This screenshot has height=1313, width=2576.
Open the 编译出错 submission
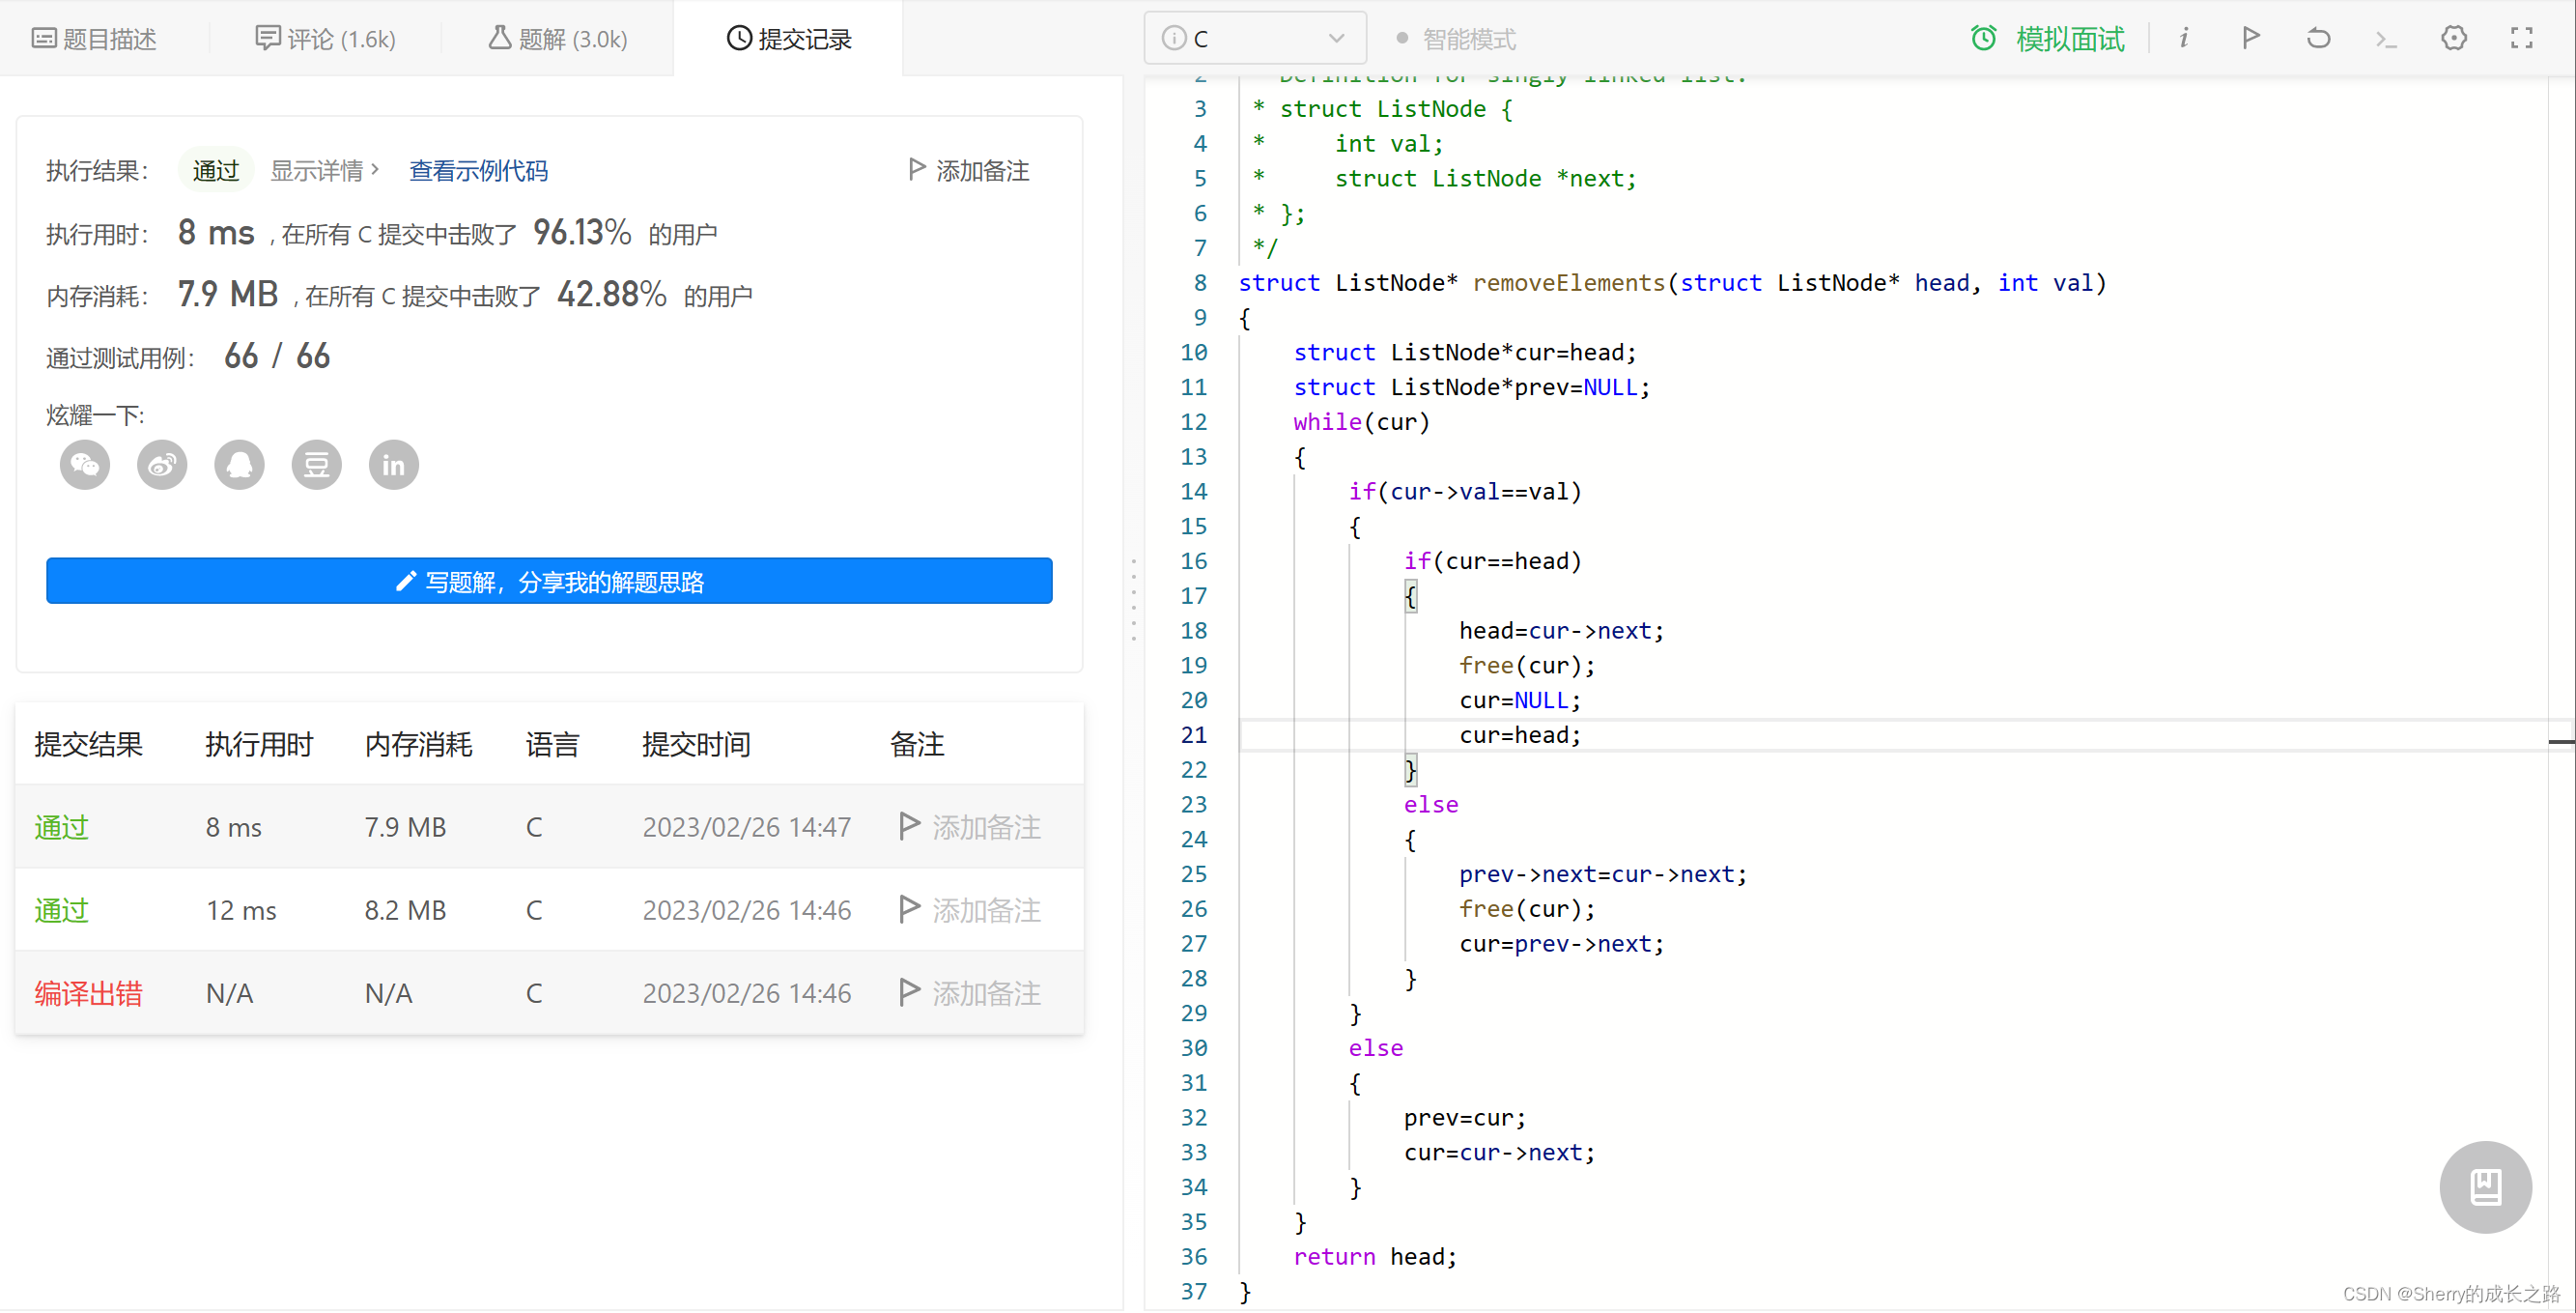click(x=88, y=993)
